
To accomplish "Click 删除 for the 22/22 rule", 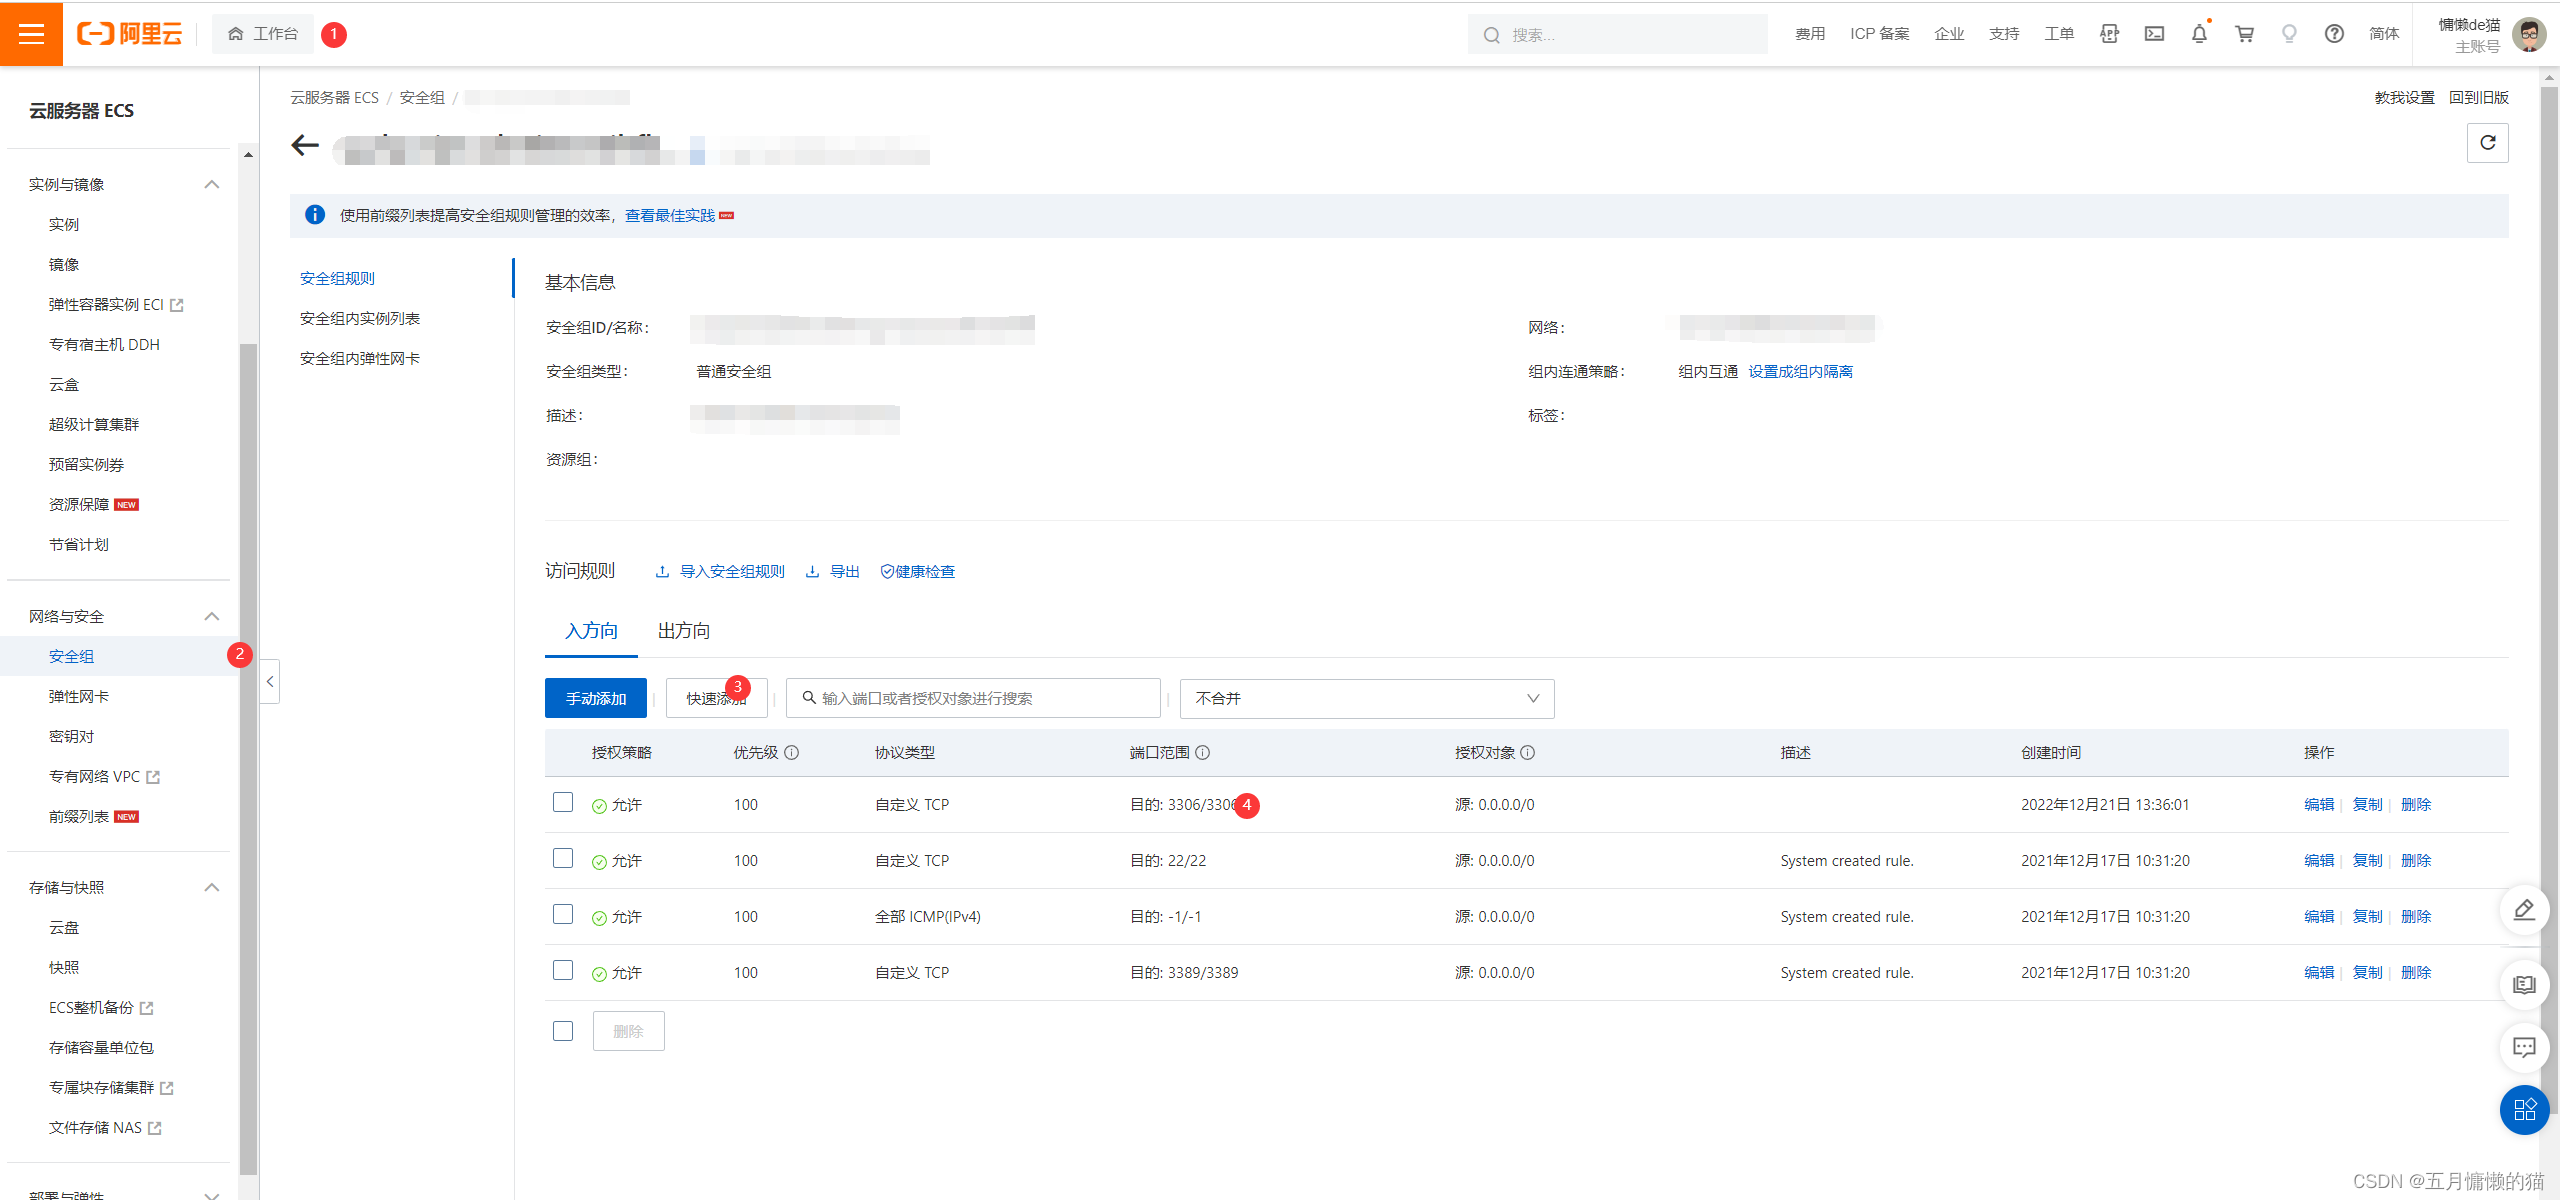I will click(x=2416, y=861).
